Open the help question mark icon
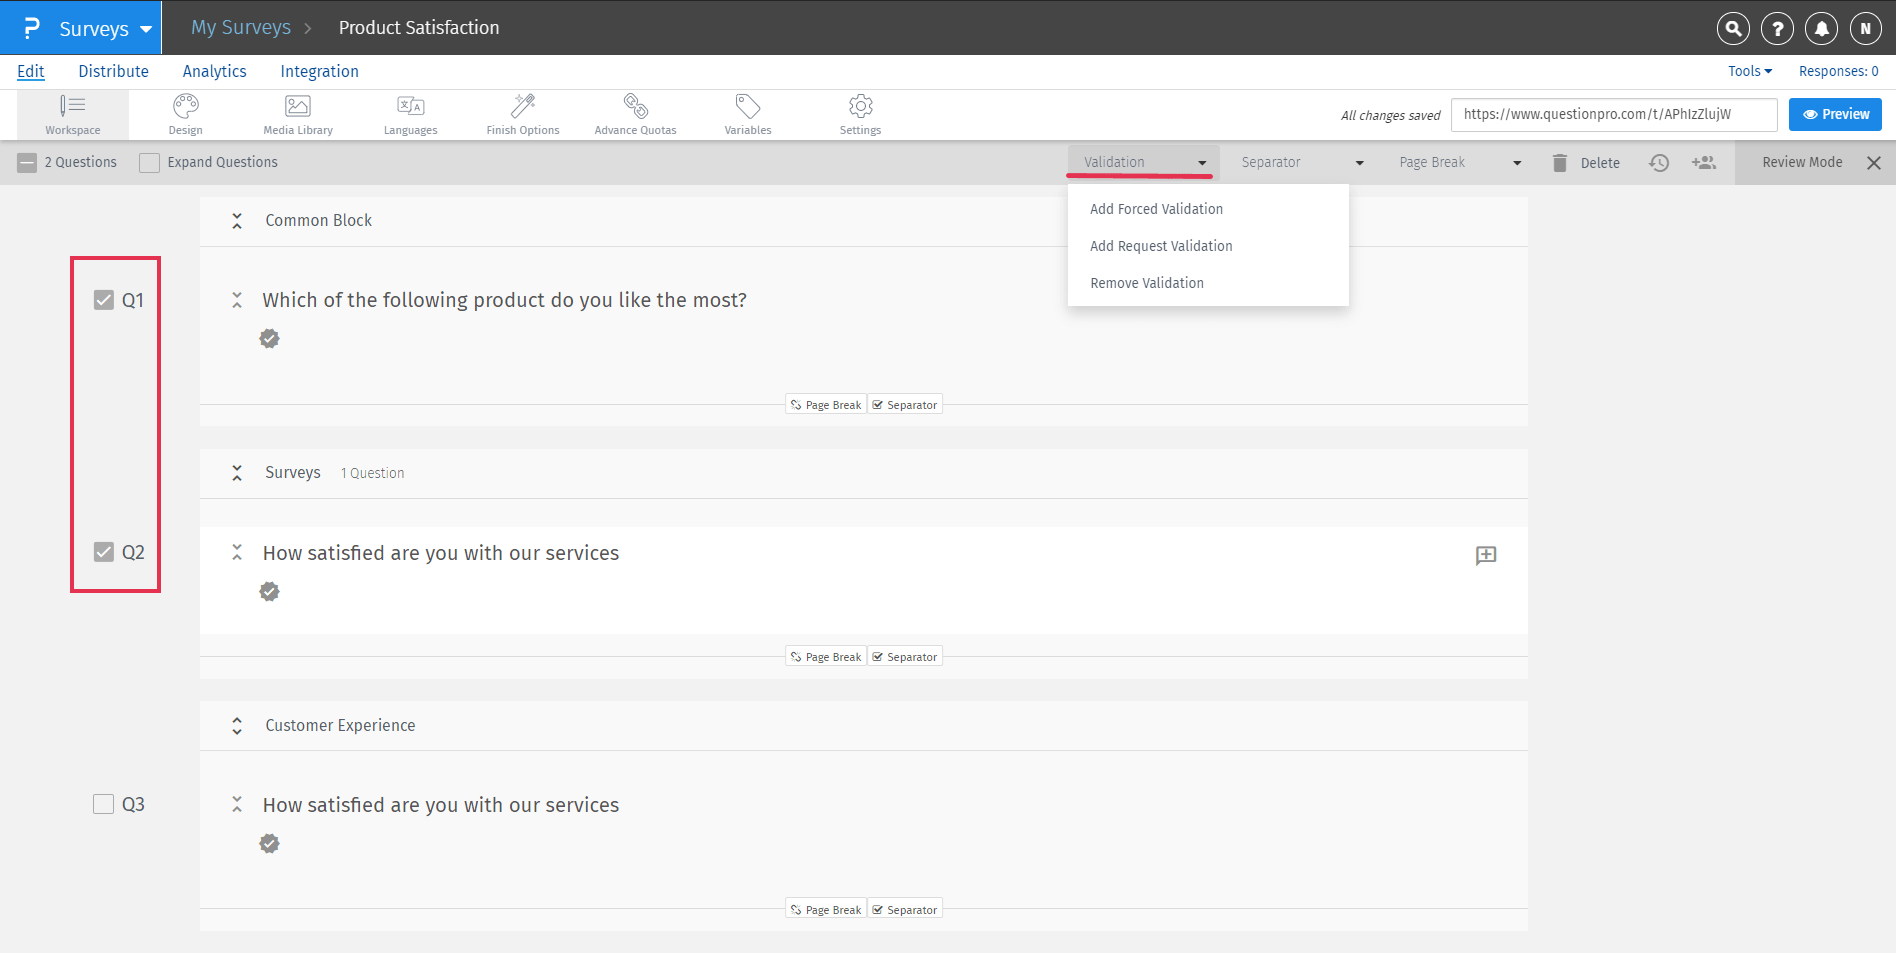Image resolution: width=1896 pixels, height=953 pixels. [1777, 29]
